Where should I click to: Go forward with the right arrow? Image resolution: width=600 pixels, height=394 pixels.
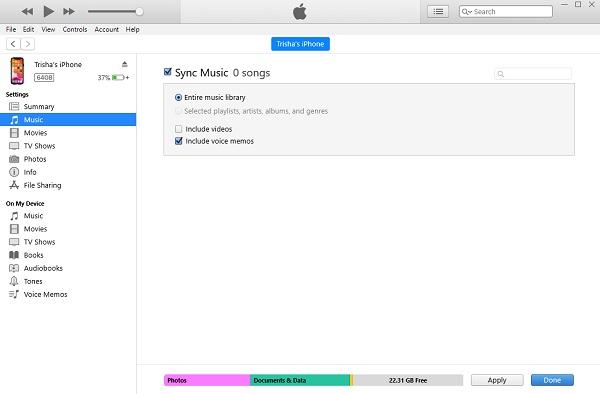click(28, 44)
